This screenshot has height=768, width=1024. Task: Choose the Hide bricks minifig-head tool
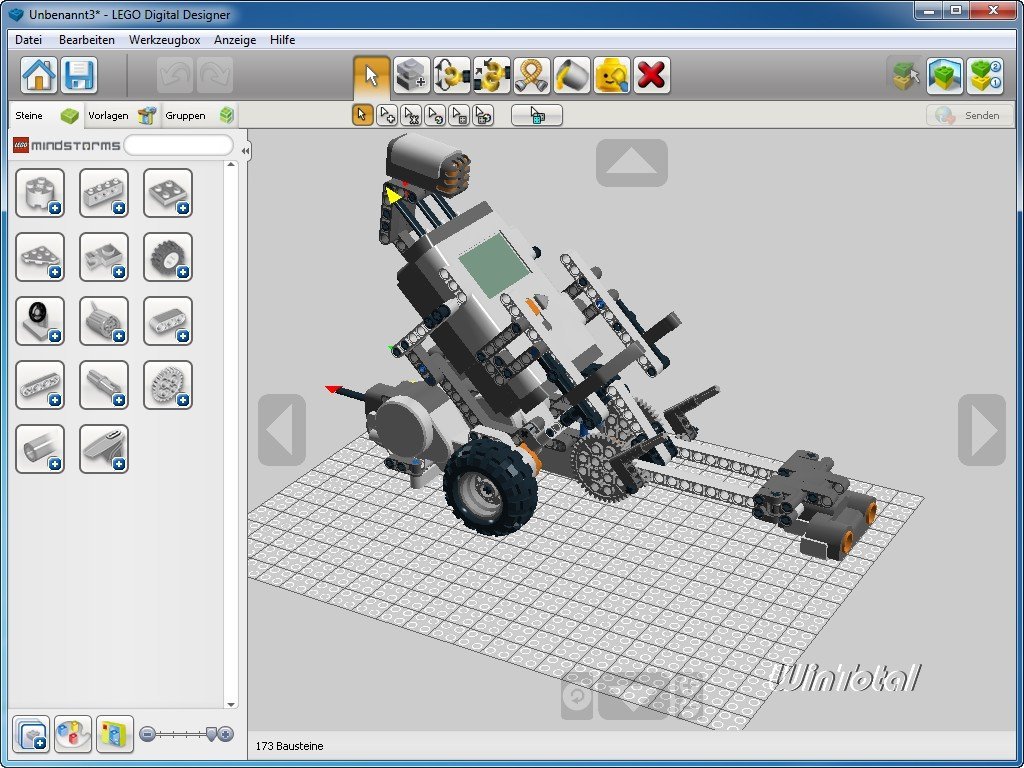click(x=612, y=75)
